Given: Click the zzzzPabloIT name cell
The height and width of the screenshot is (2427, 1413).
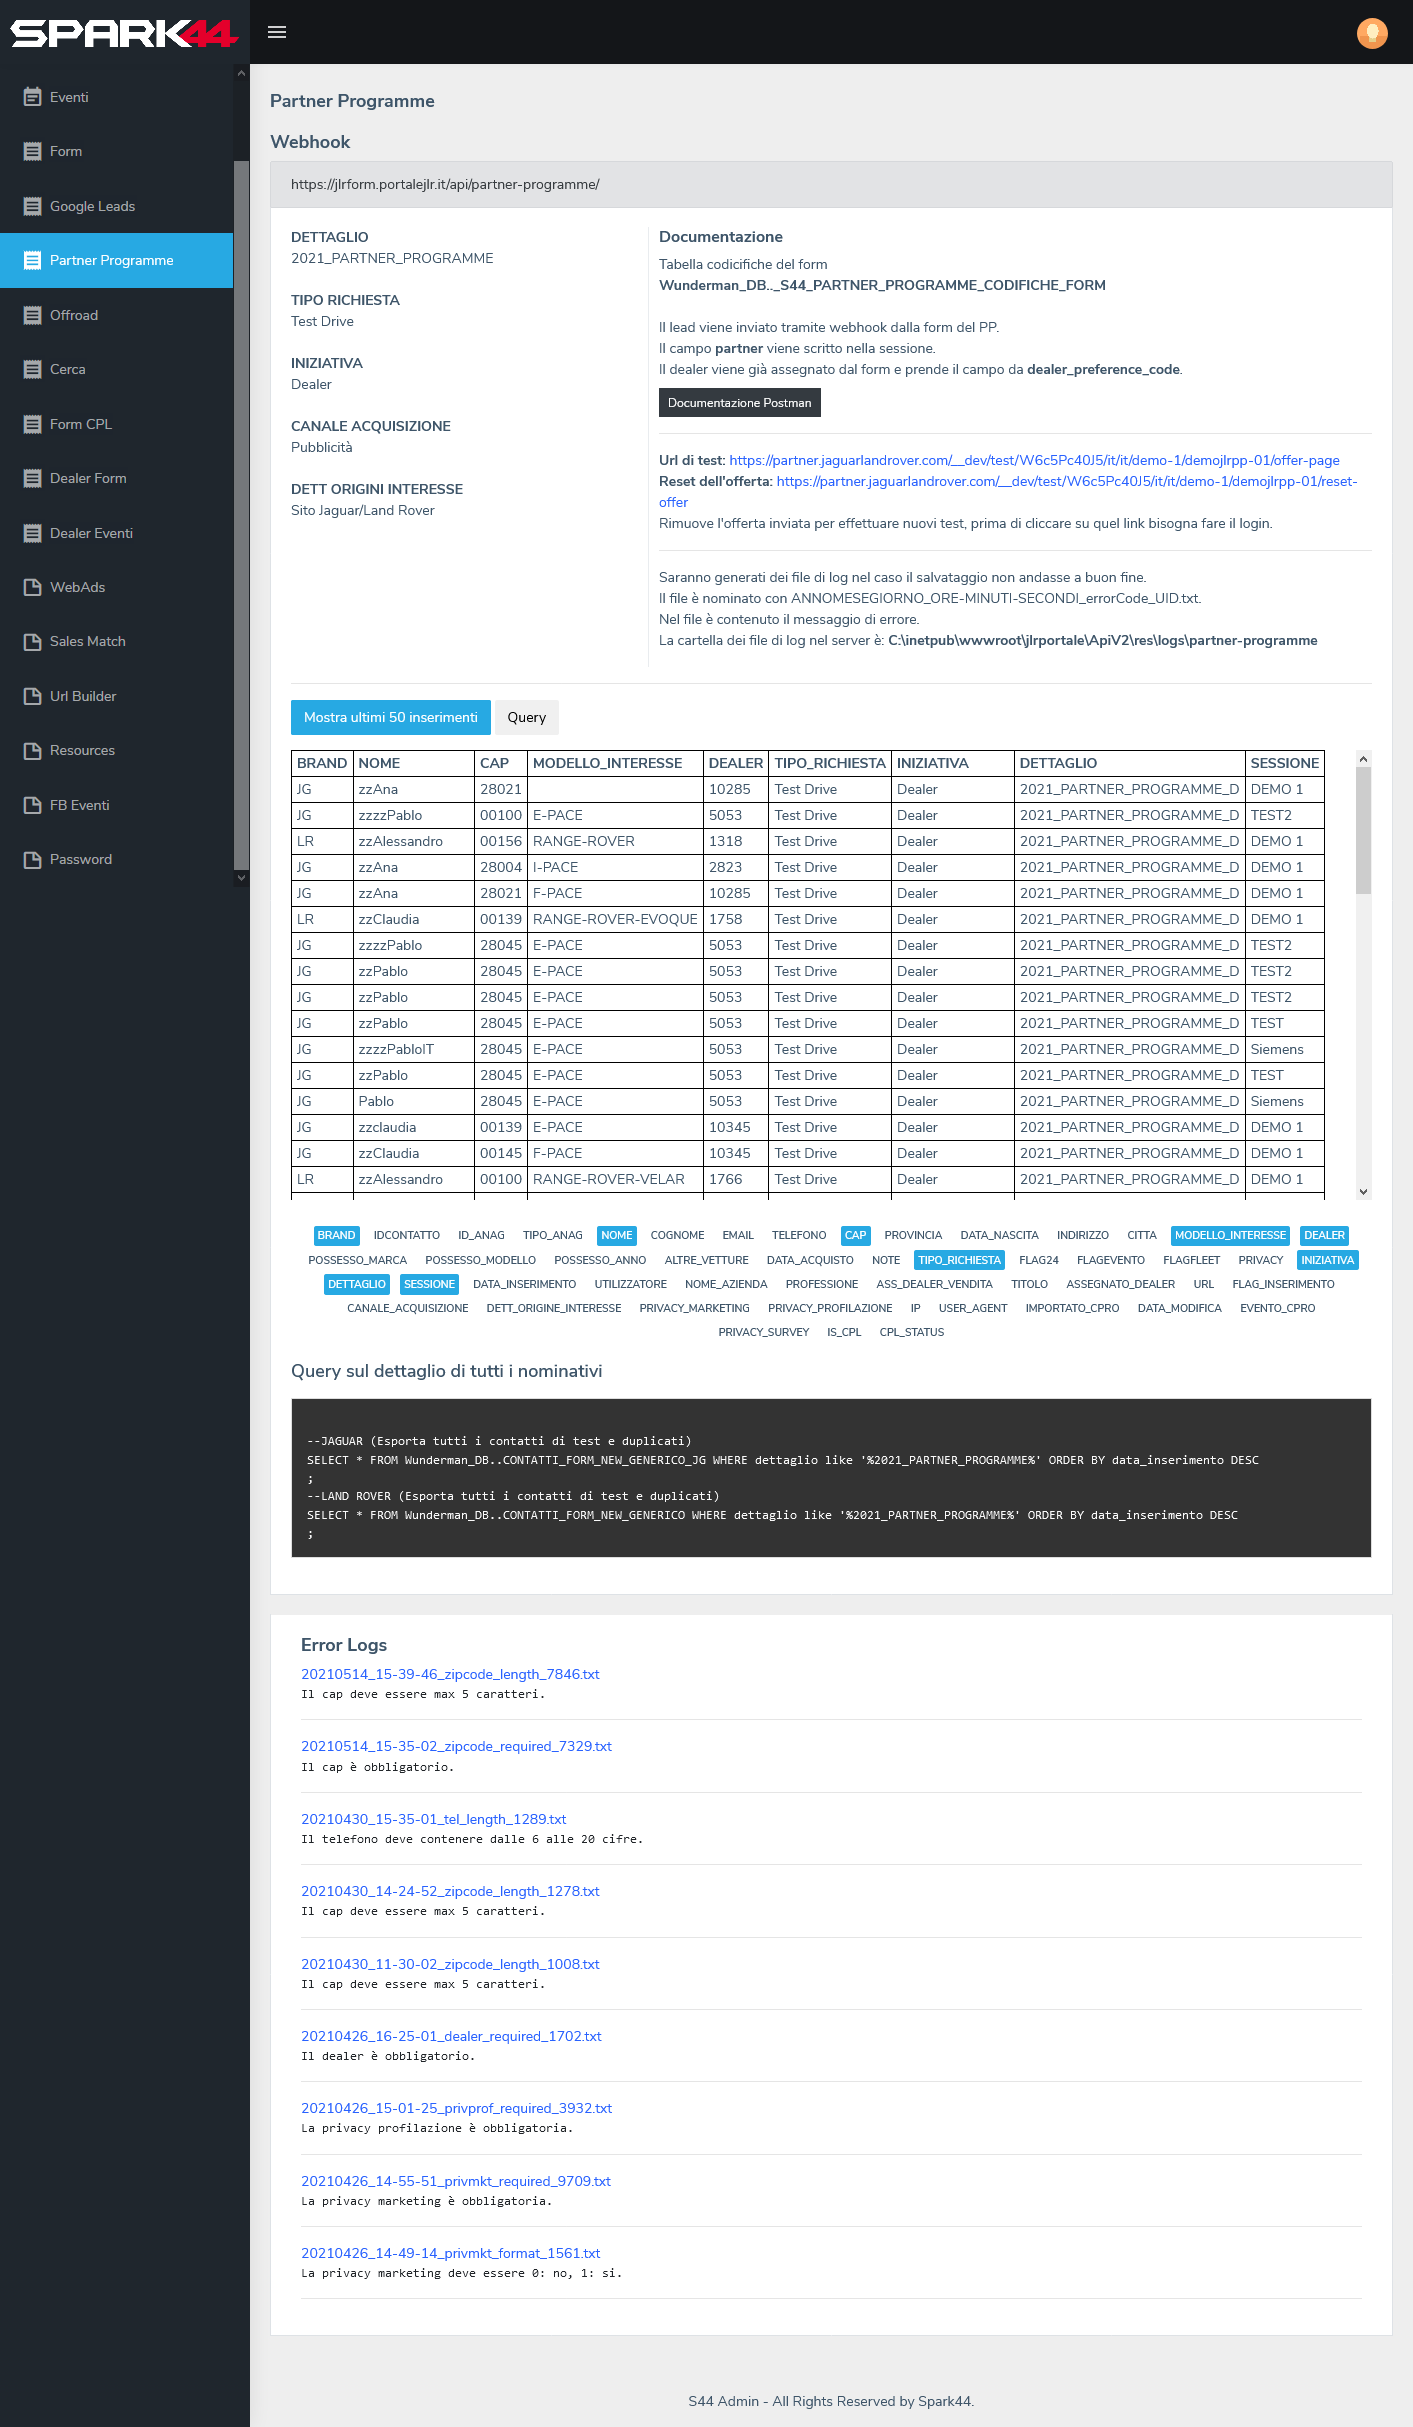Looking at the screenshot, I should click(x=414, y=1049).
